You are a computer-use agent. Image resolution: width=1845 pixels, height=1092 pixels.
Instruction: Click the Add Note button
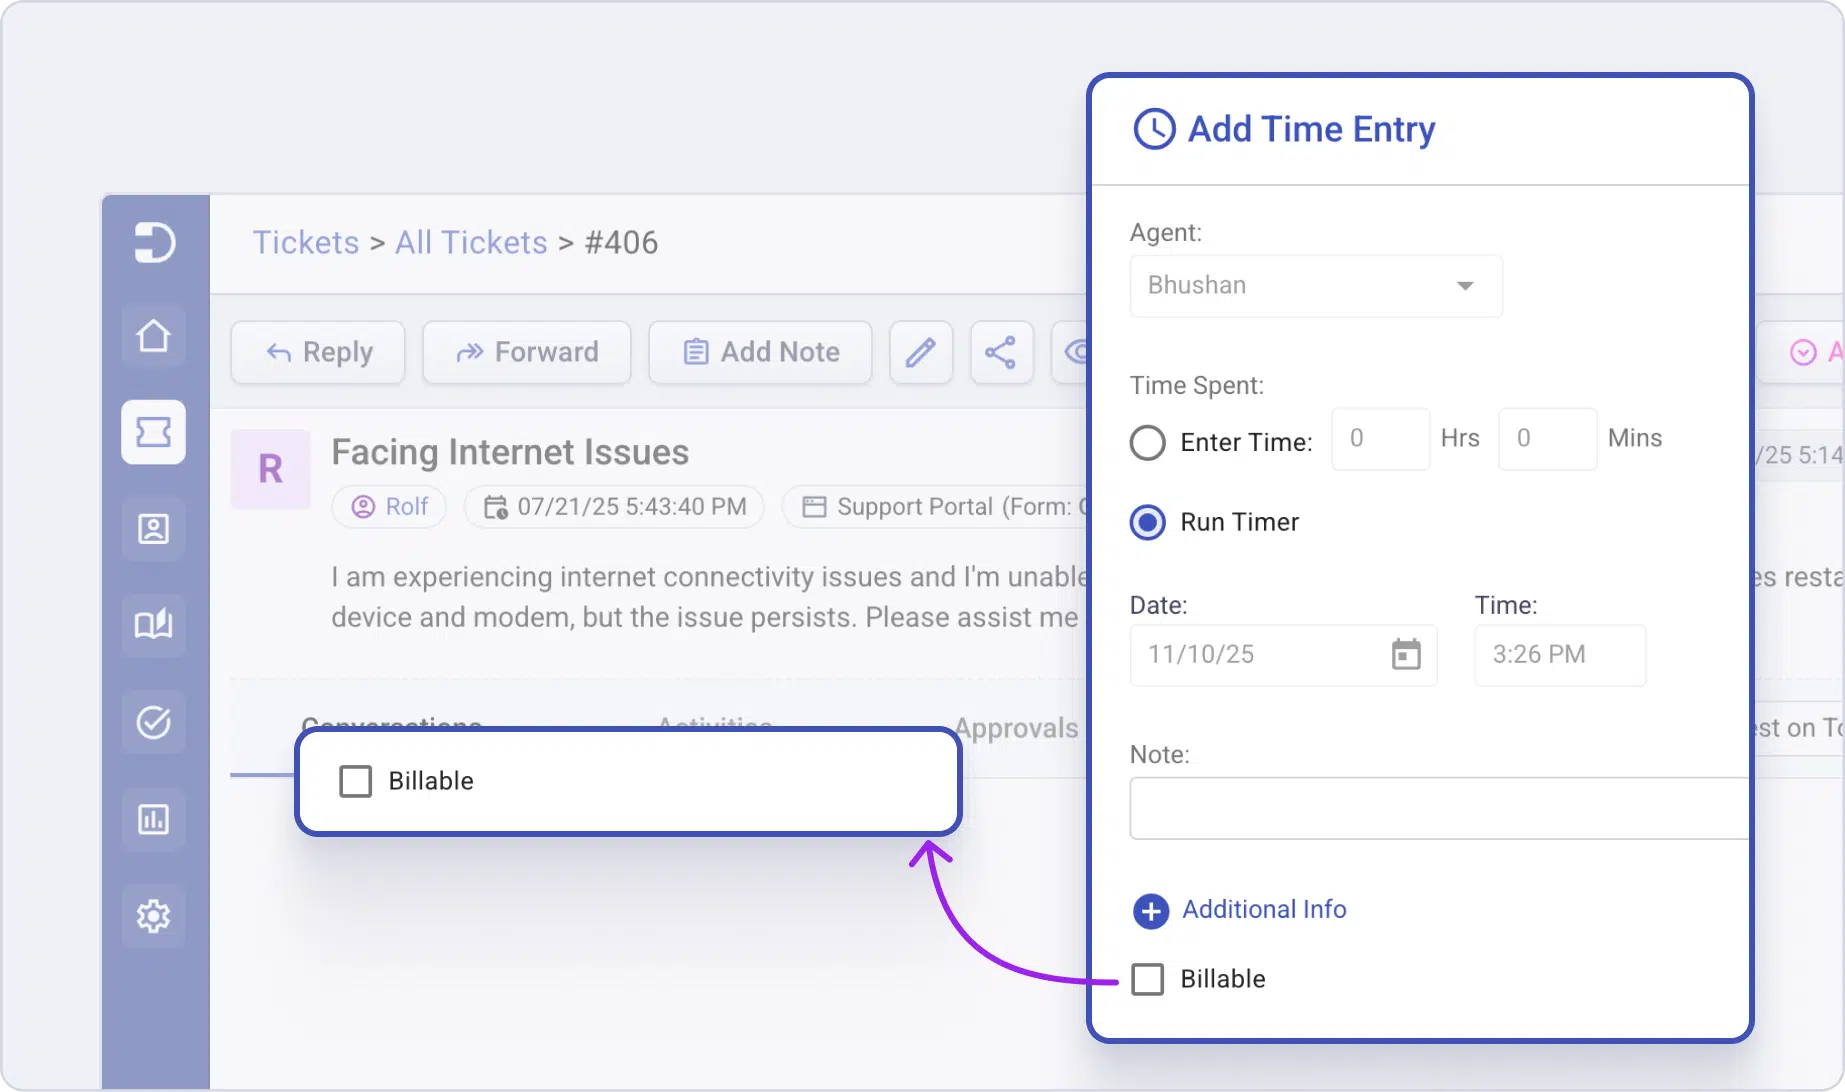pos(760,352)
